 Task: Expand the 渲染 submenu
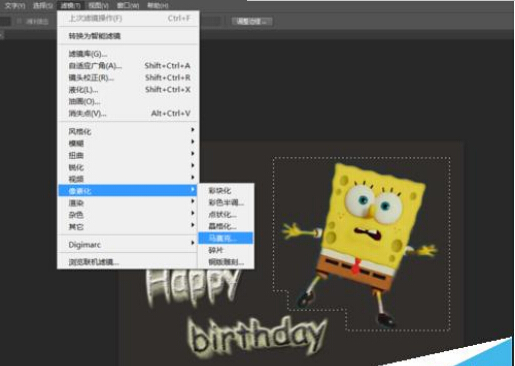click(129, 203)
